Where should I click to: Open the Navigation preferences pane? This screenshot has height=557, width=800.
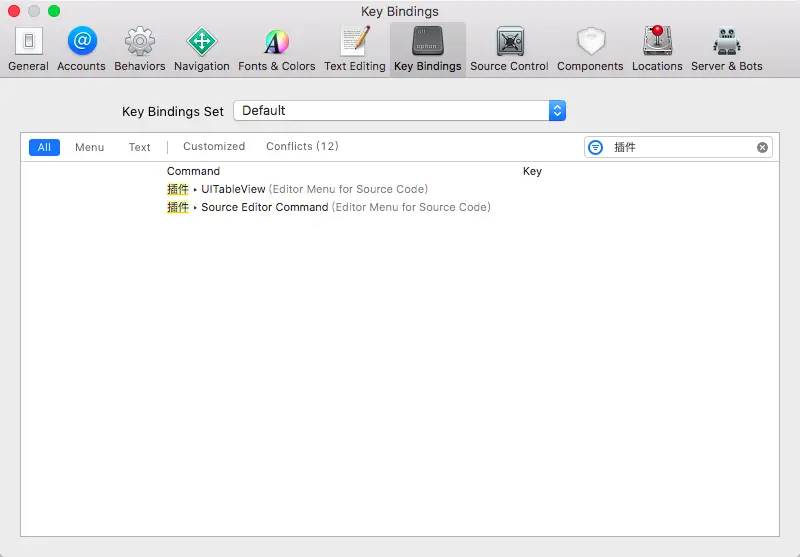pos(202,49)
